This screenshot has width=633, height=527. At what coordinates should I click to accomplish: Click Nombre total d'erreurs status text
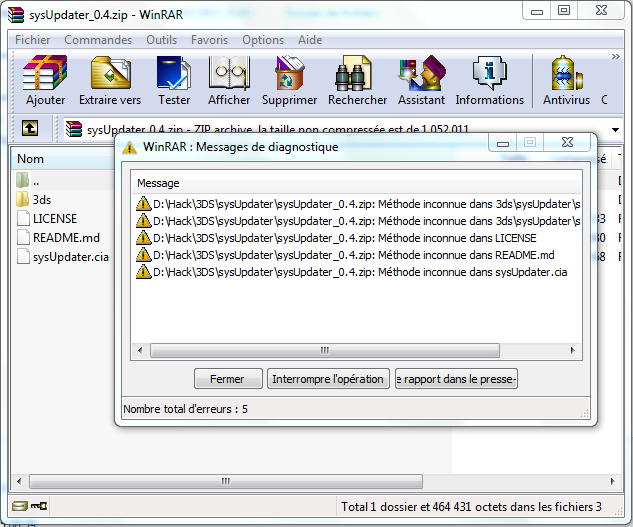tap(186, 409)
